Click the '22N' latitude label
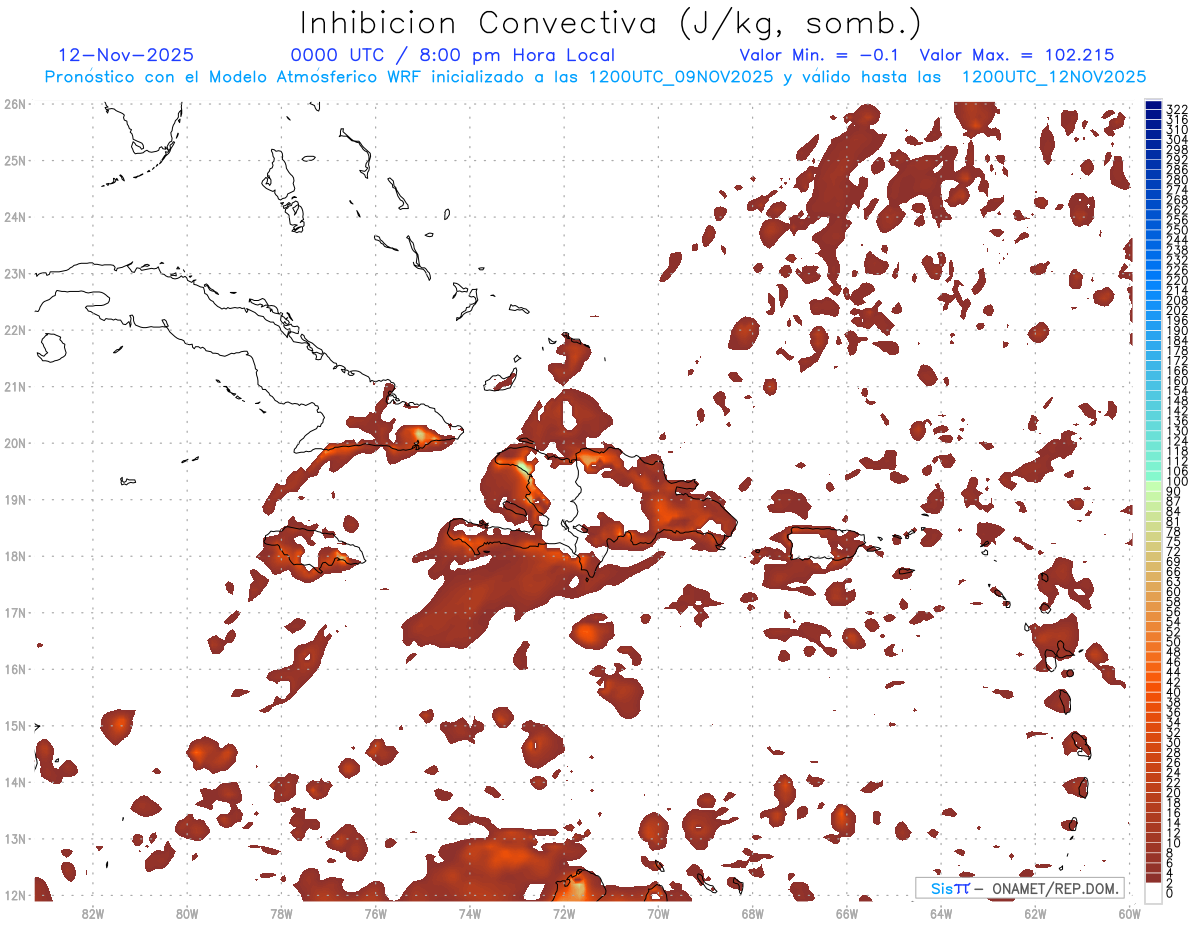The image size is (1200, 927). point(15,330)
